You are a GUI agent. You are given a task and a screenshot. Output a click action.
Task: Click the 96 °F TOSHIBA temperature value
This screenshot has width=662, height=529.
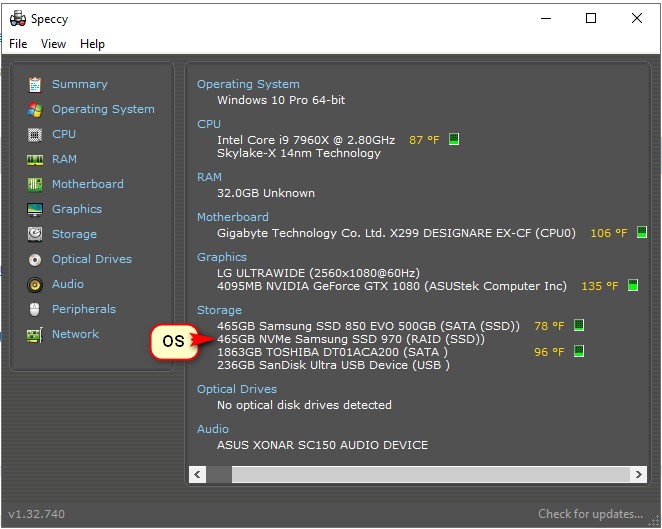(549, 352)
